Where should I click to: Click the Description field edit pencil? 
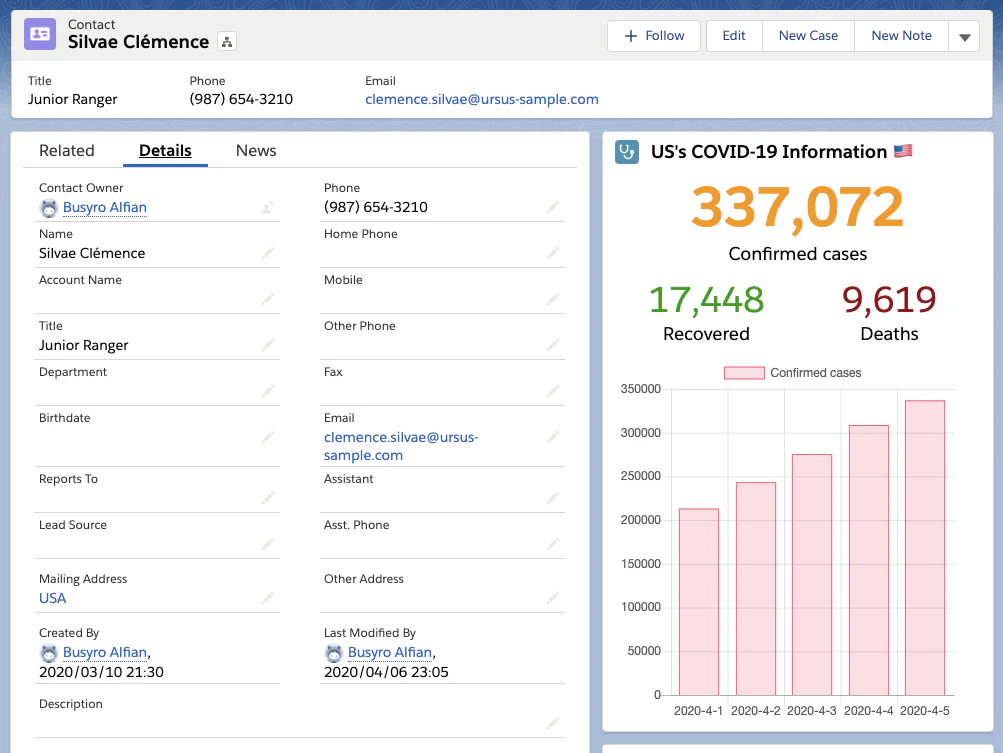(x=553, y=723)
